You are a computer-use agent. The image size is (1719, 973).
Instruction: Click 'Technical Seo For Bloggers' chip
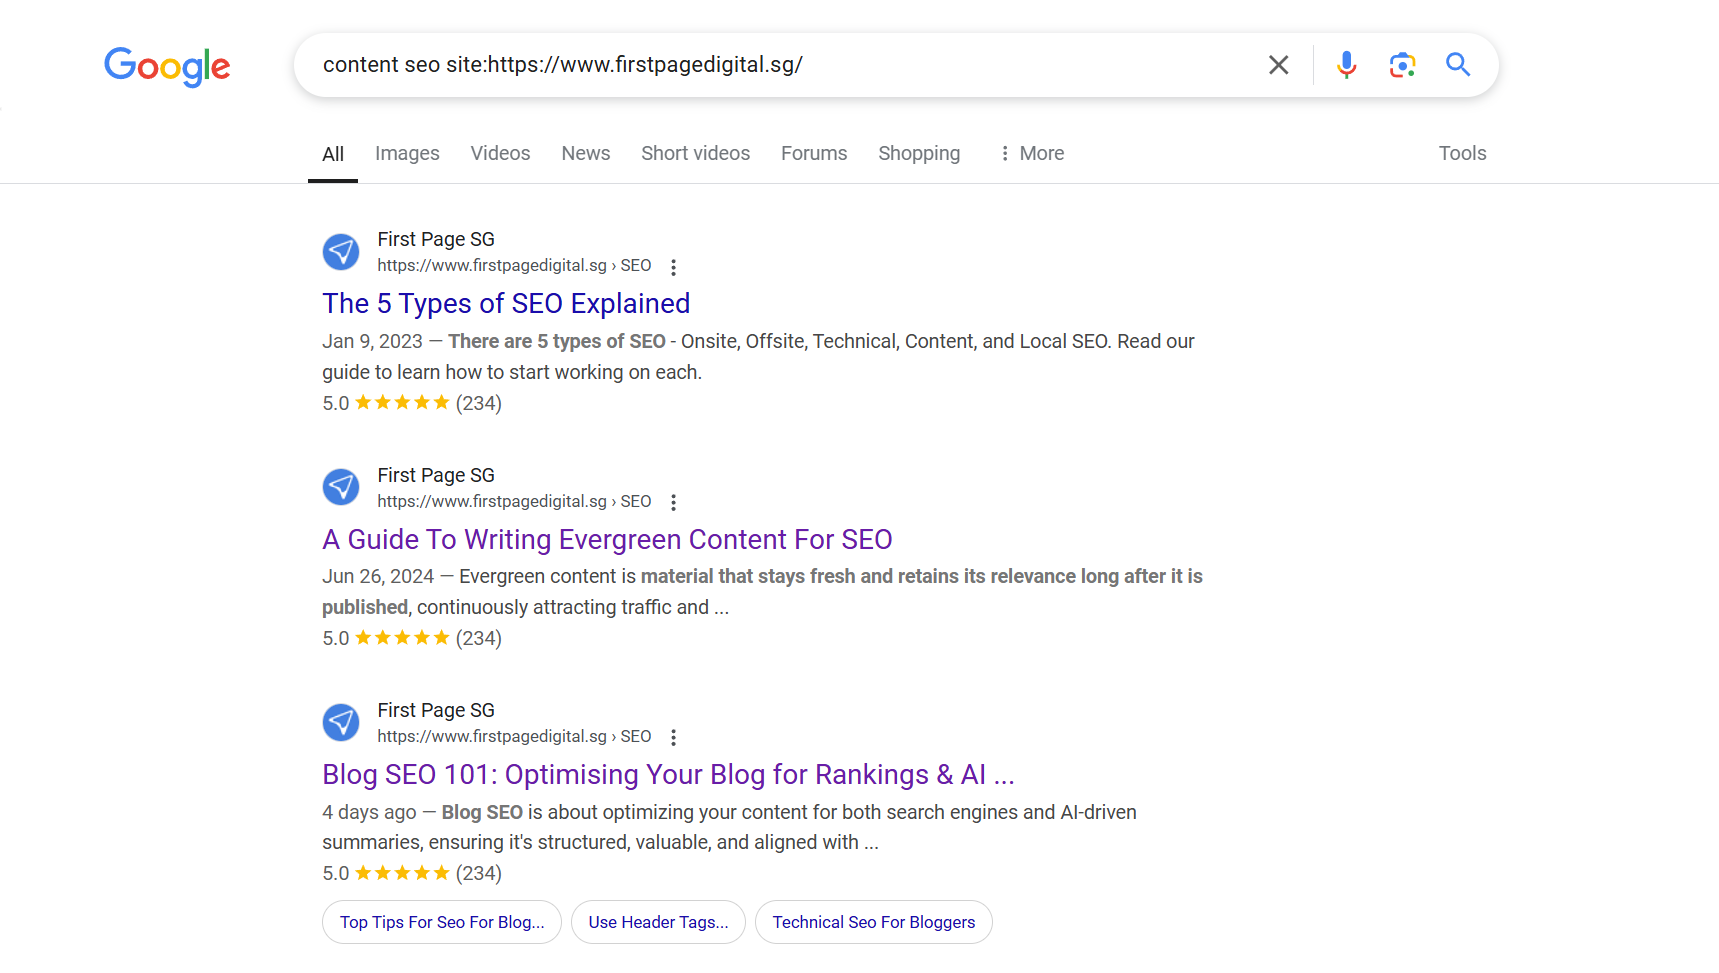click(874, 922)
